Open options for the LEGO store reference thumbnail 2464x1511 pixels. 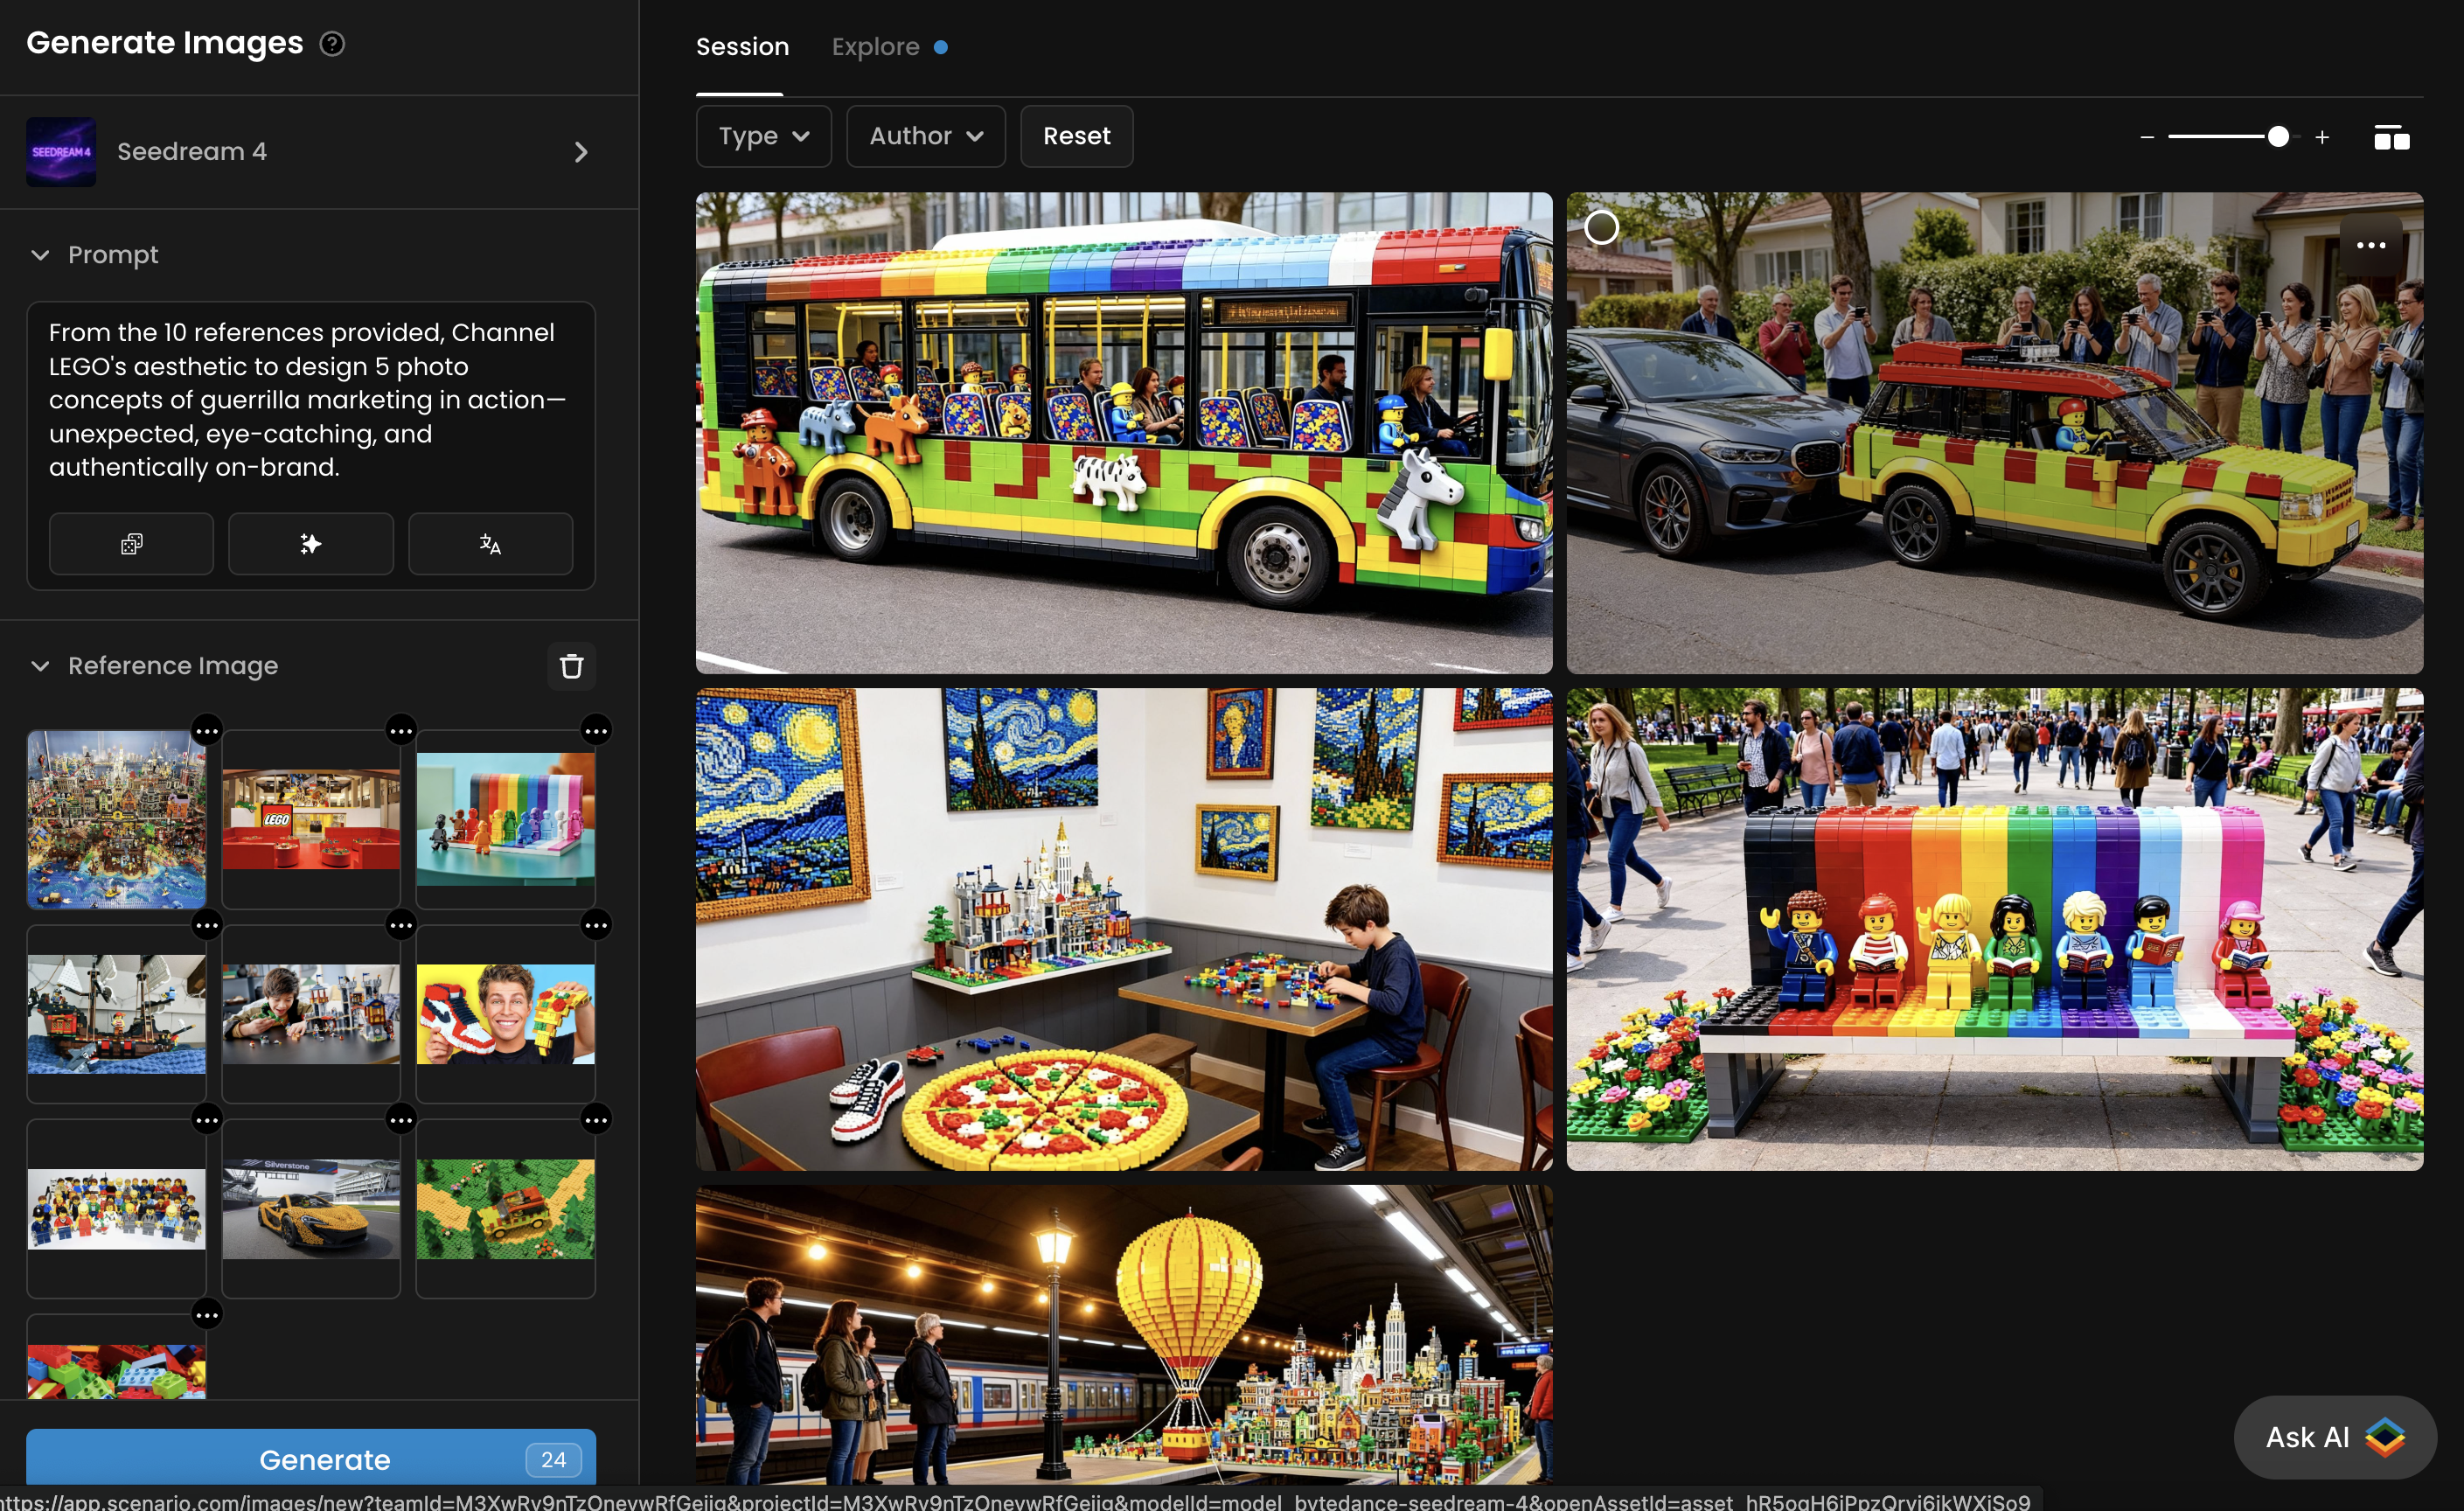401,731
